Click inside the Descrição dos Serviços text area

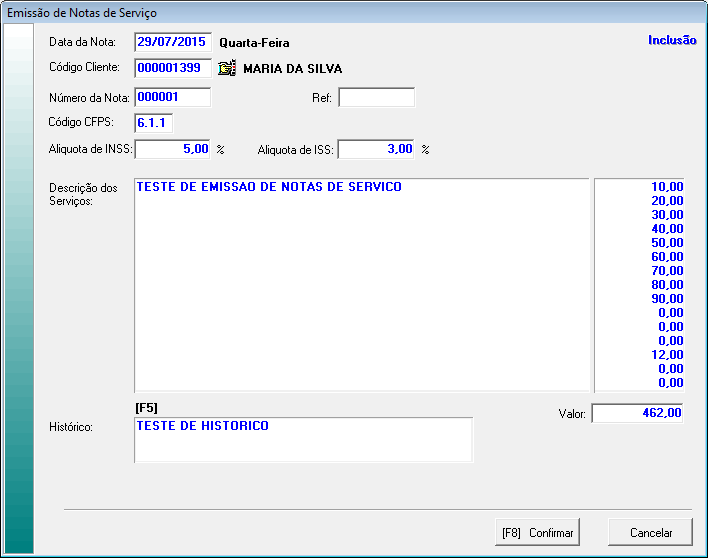[360, 285]
